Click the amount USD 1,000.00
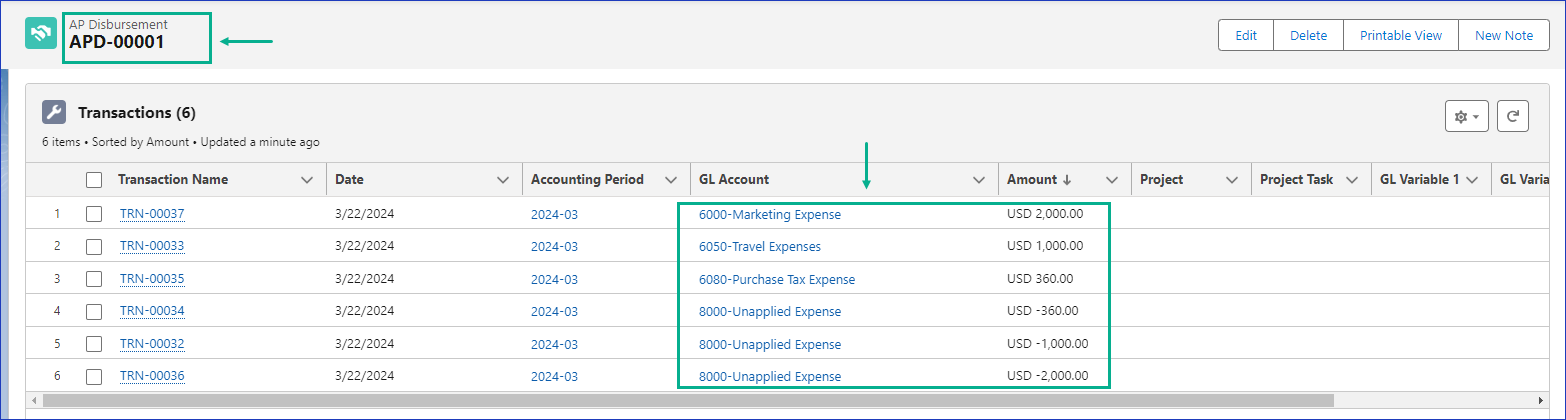The width and height of the screenshot is (1566, 420). pos(1045,246)
